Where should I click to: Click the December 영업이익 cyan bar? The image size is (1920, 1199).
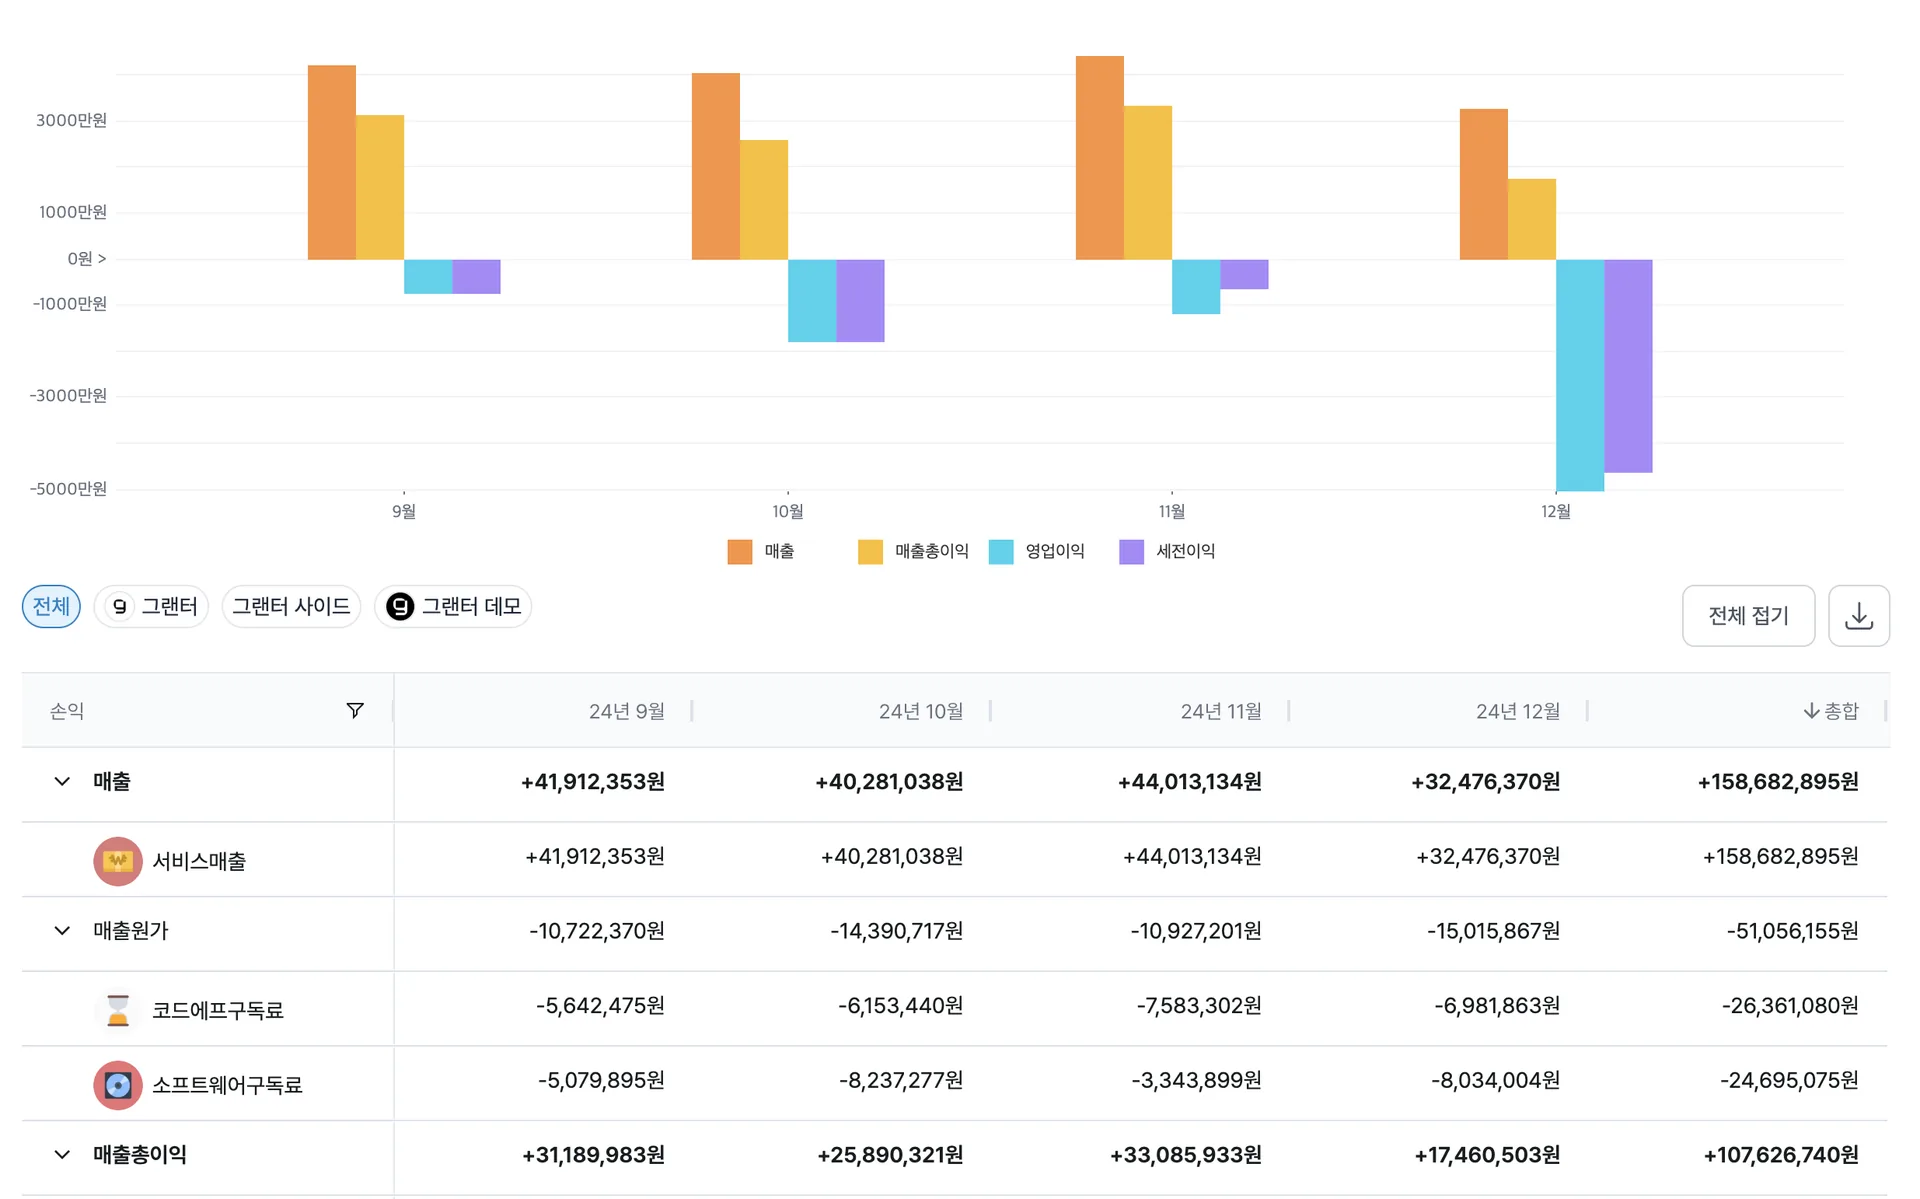1580,375
